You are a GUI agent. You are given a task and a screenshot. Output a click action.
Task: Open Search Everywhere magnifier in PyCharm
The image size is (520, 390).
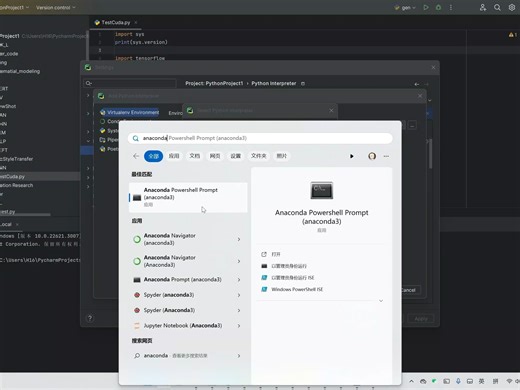coord(497,7)
